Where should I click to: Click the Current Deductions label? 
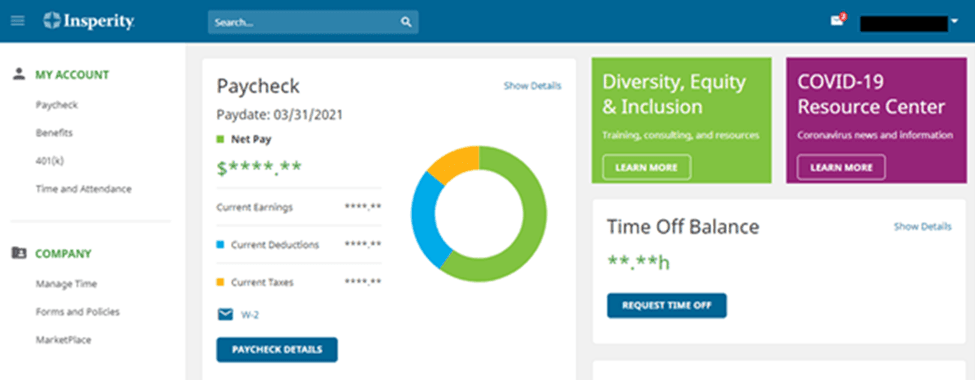point(275,245)
